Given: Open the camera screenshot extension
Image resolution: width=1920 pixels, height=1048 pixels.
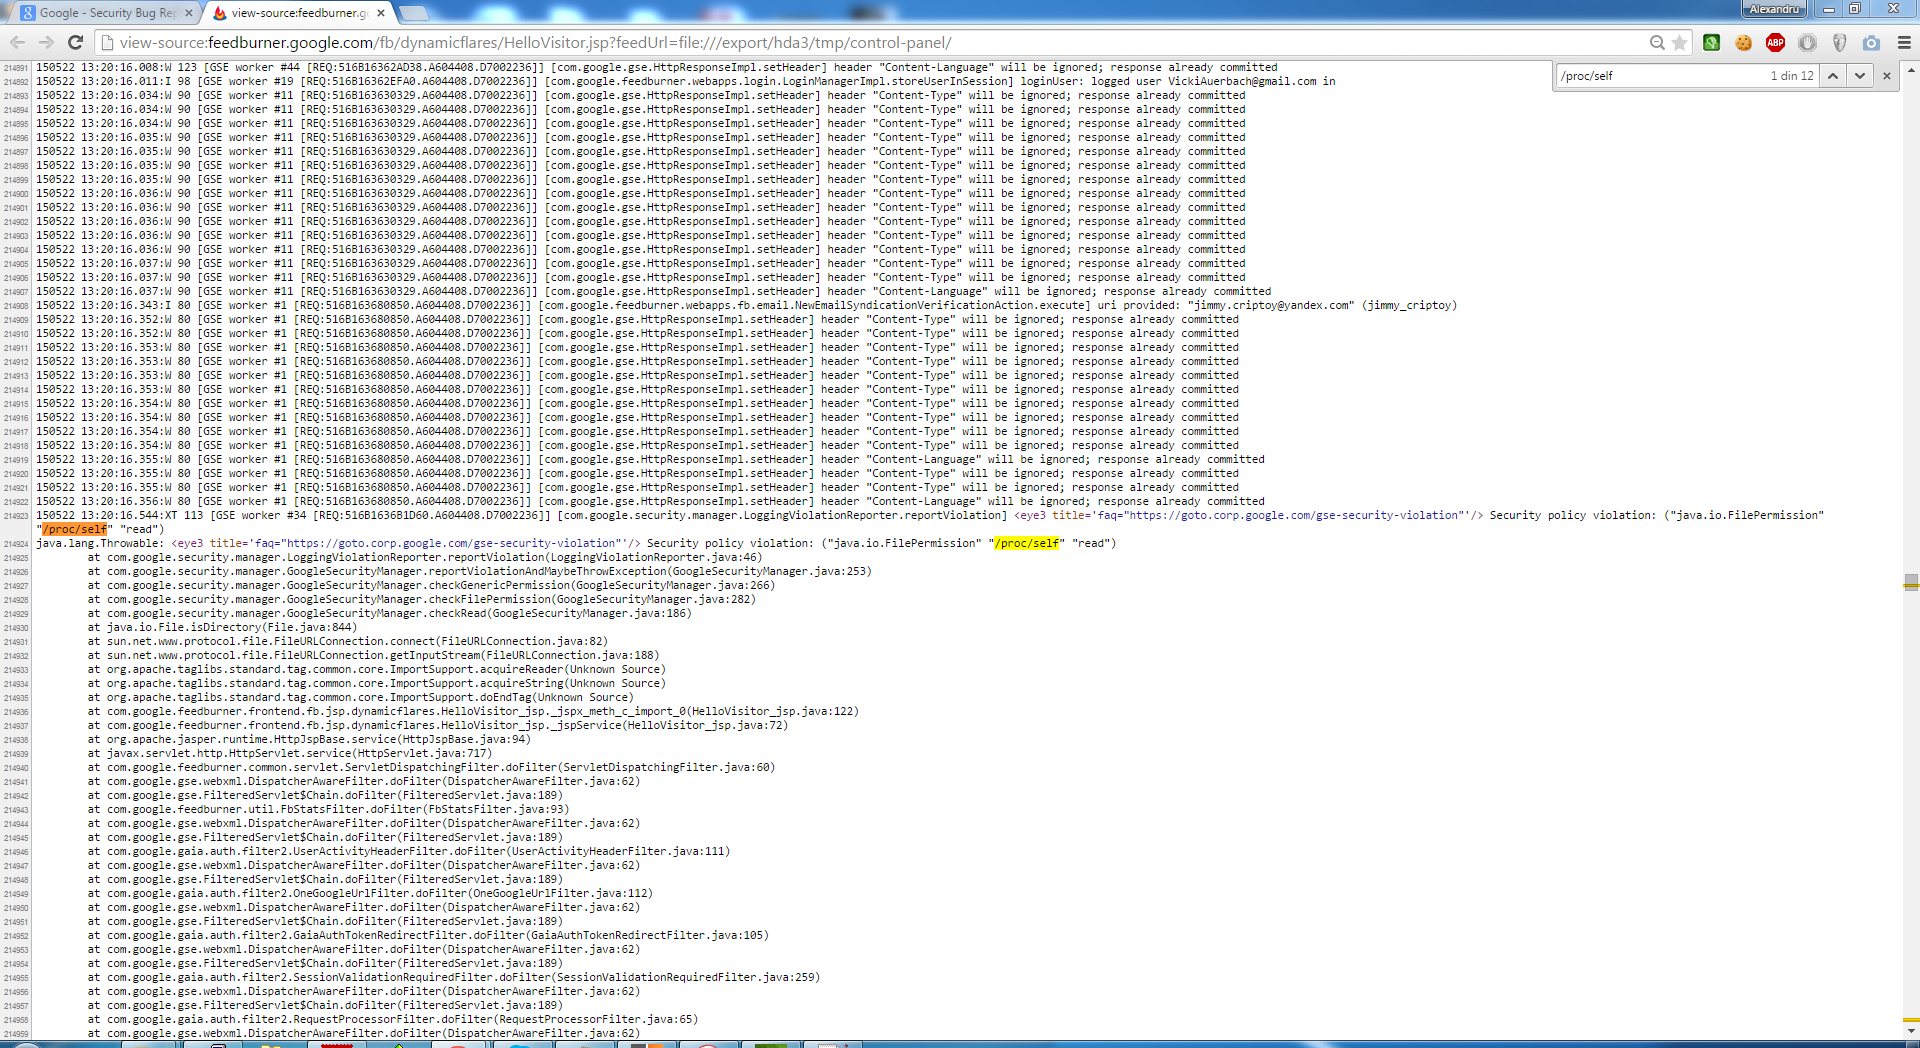Looking at the screenshot, I should (x=1871, y=43).
